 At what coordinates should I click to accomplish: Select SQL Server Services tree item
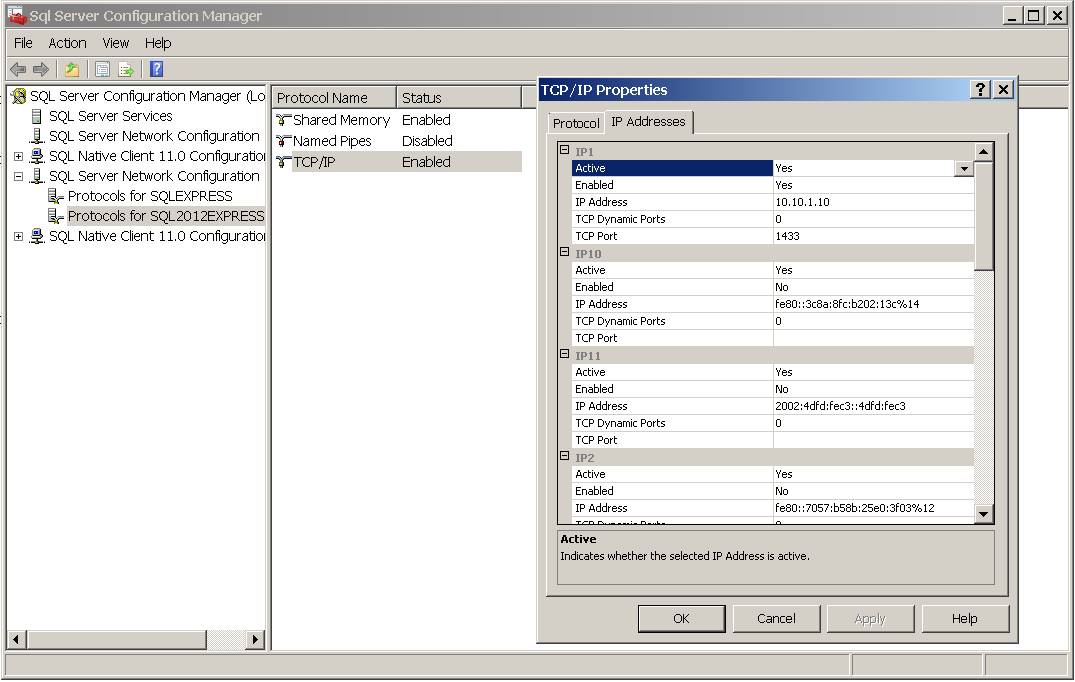click(x=110, y=117)
